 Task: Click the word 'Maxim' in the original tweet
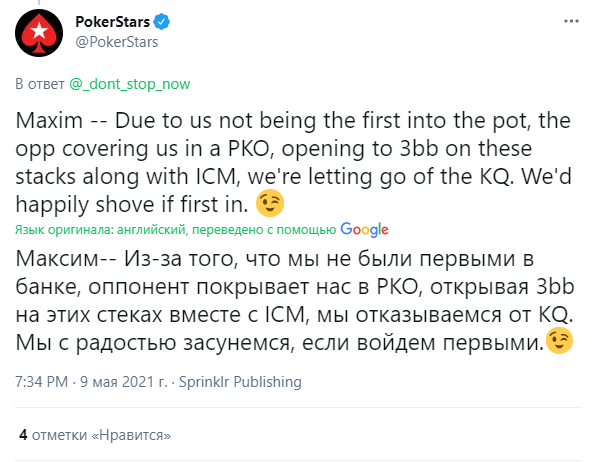pos(49,121)
